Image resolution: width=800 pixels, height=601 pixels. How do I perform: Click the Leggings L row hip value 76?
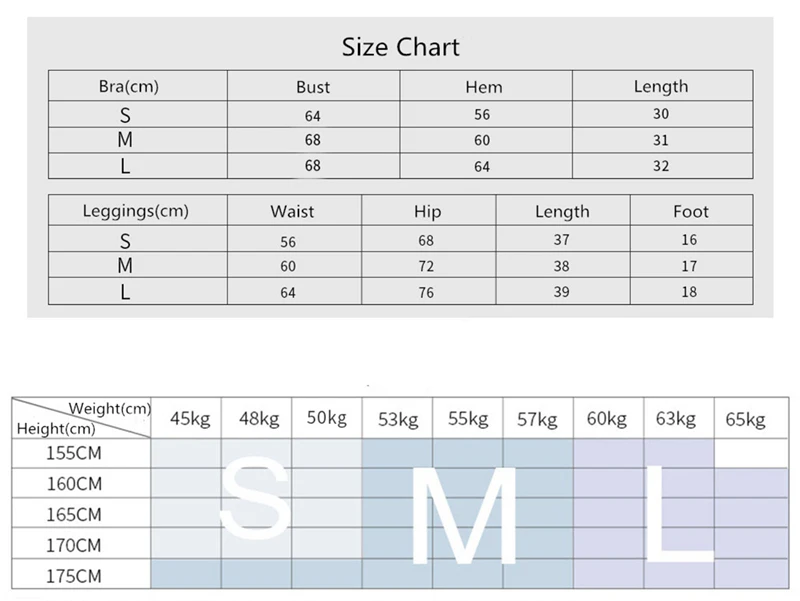[427, 292]
